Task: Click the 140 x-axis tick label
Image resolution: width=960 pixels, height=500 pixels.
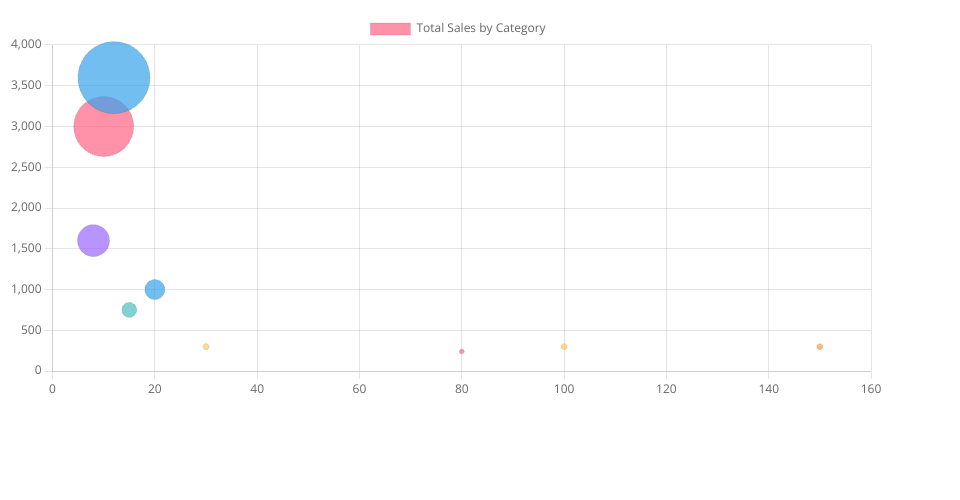Action: tap(768, 389)
